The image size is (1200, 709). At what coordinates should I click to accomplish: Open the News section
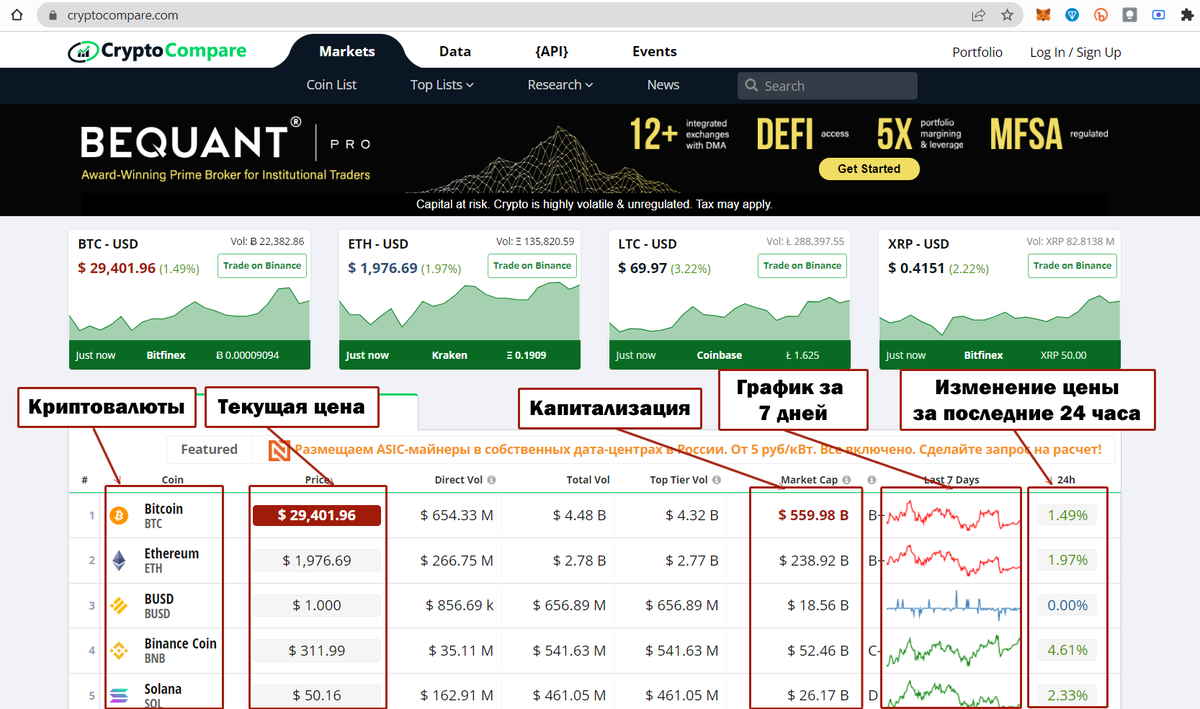663,85
